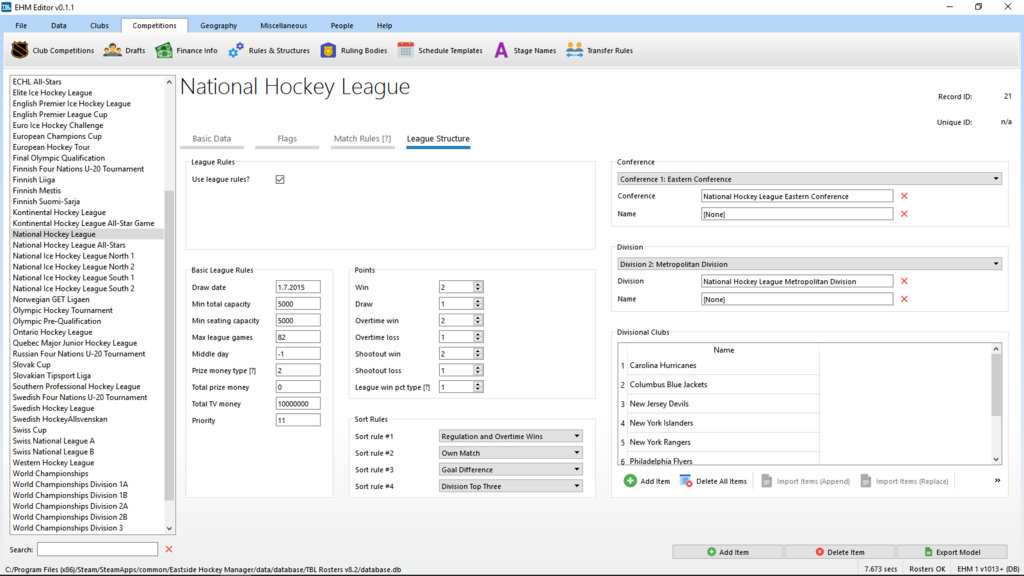Toggle Use league rules checkbox
The width and height of the screenshot is (1024, 576).
coord(280,180)
